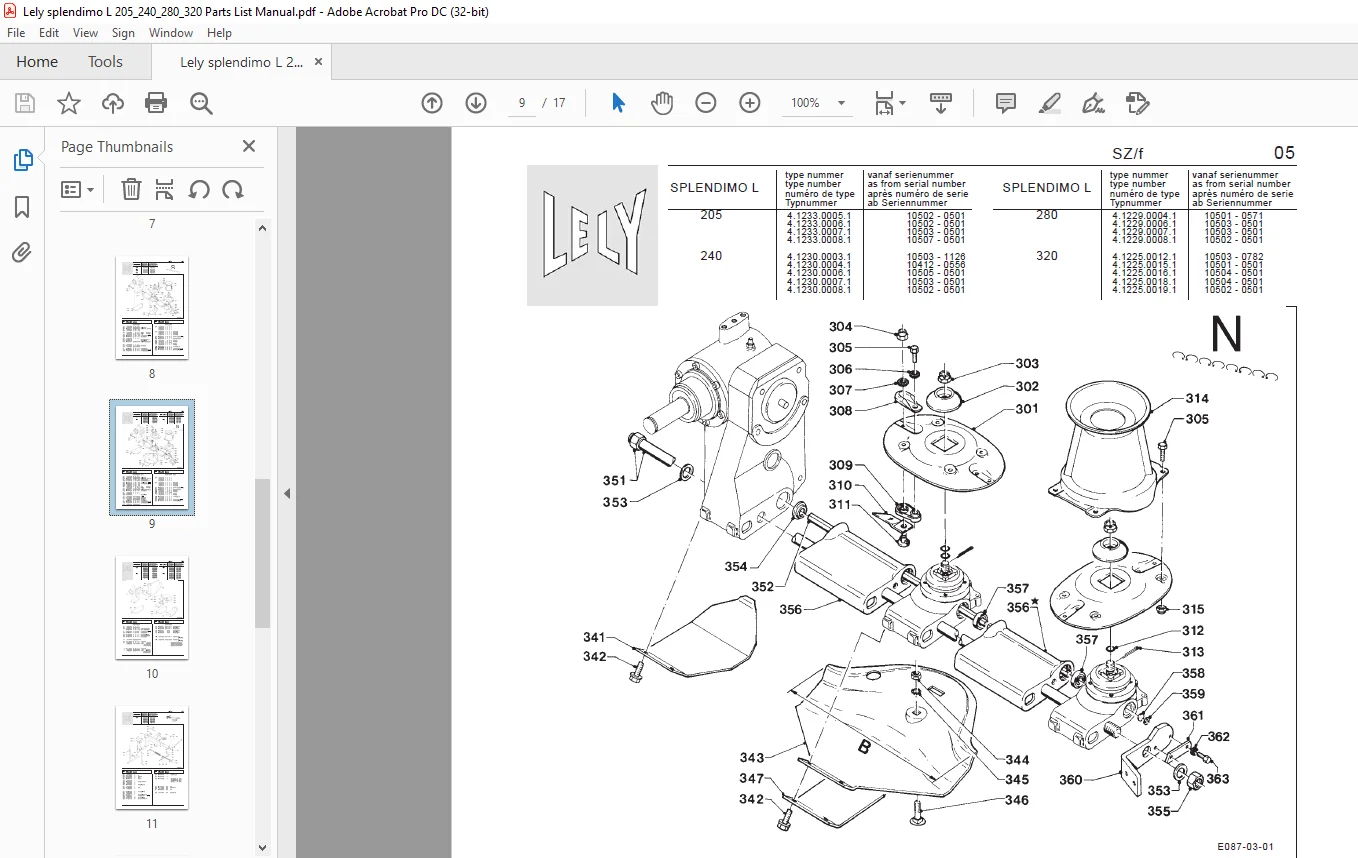Collapse the navigation pane with the arrow
The height and width of the screenshot is (858, 1358).
point(287,493)
